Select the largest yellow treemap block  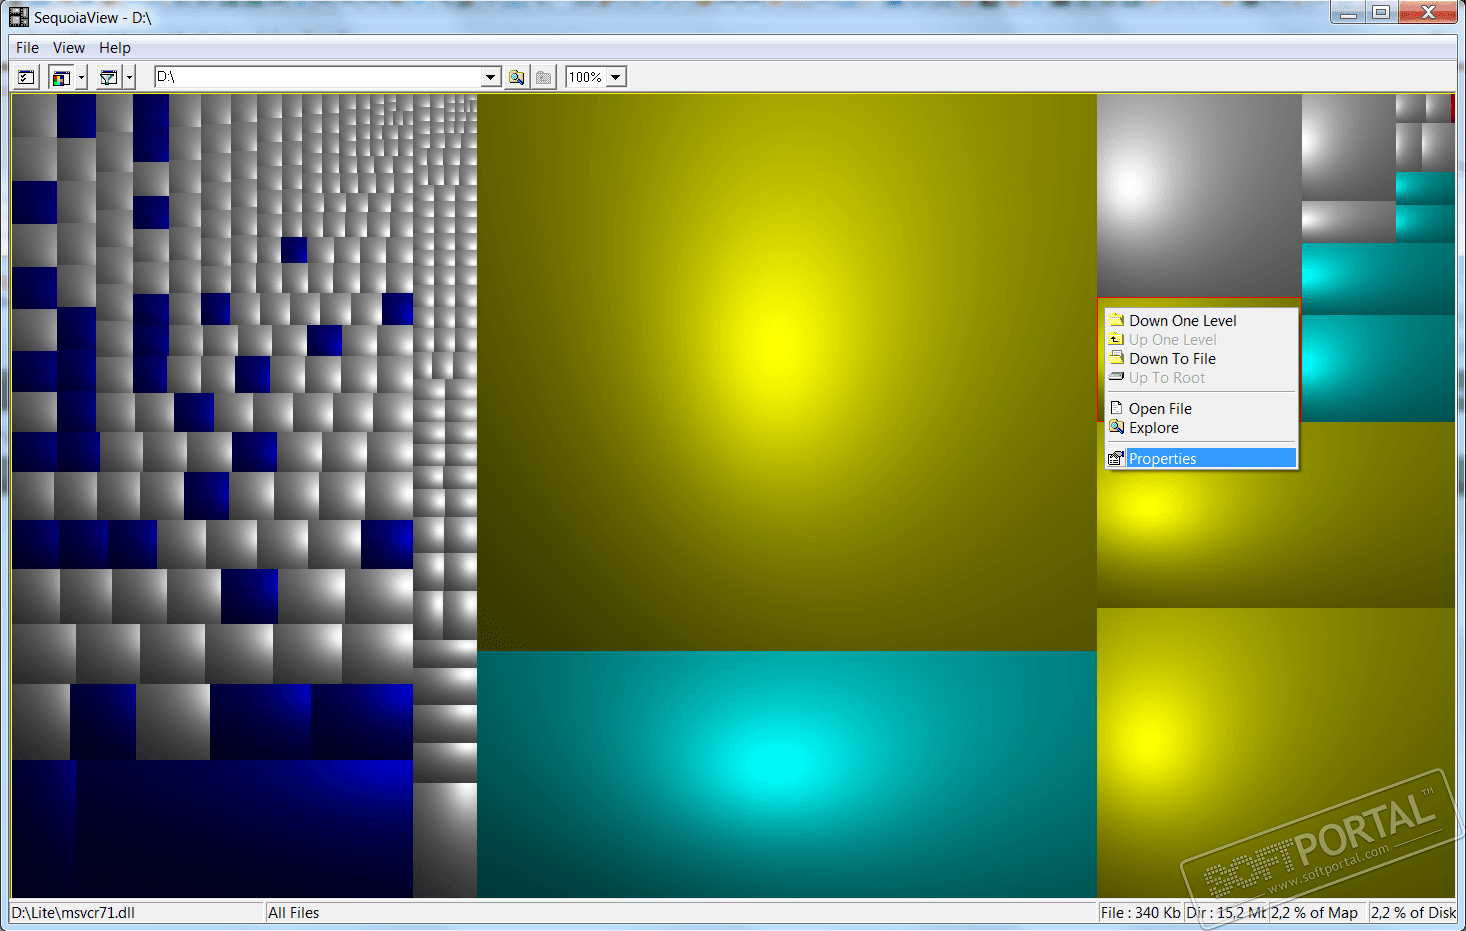[787, 372]
